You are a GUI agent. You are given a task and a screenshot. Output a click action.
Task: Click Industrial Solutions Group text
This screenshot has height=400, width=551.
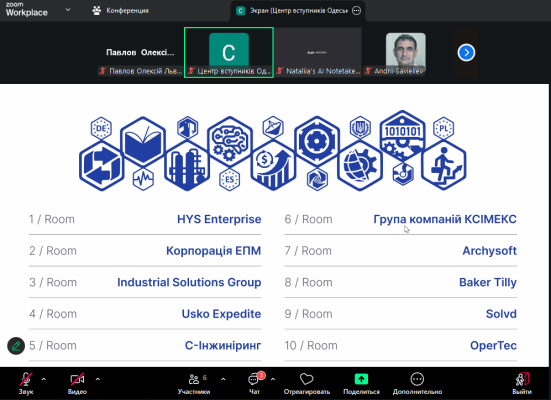189,283
